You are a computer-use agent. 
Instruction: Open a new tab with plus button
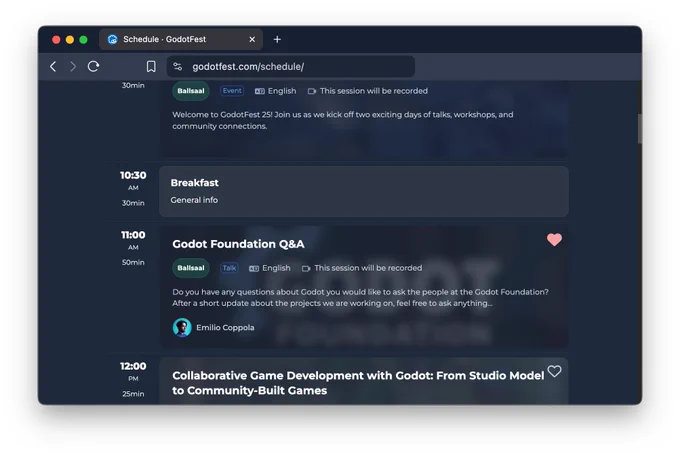277,39
